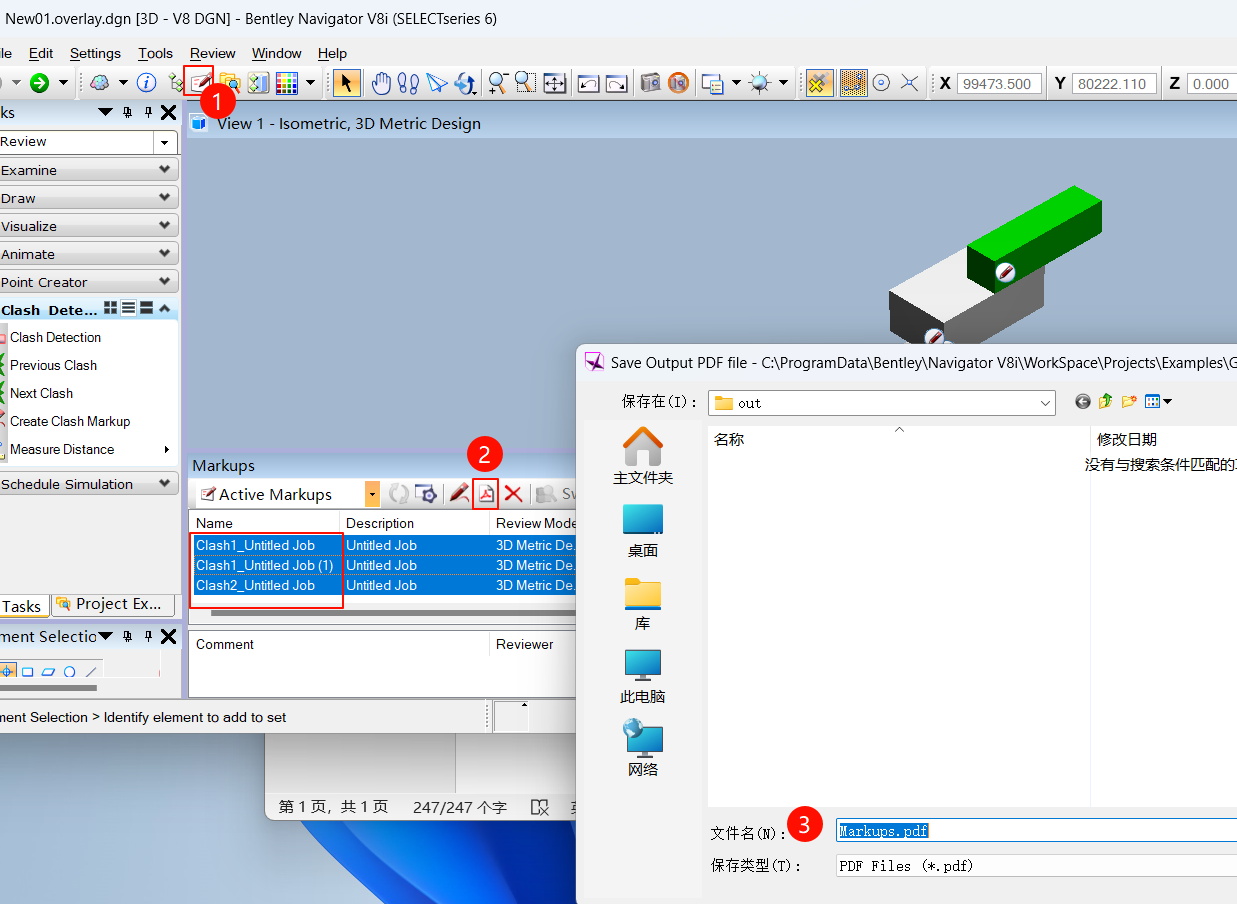Export markups using the PDF icon
Screen dimensions: 1237x904
(x=486, y=494)
